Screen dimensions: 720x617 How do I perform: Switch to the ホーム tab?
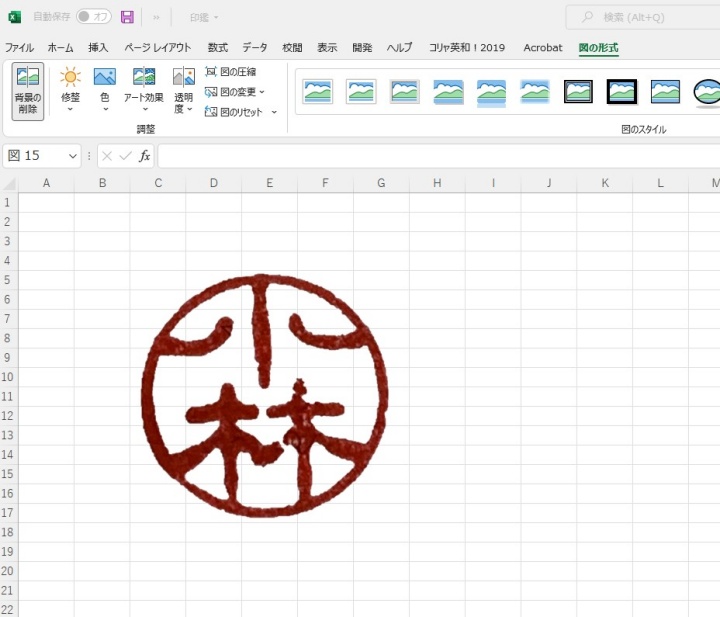point(60,48)
